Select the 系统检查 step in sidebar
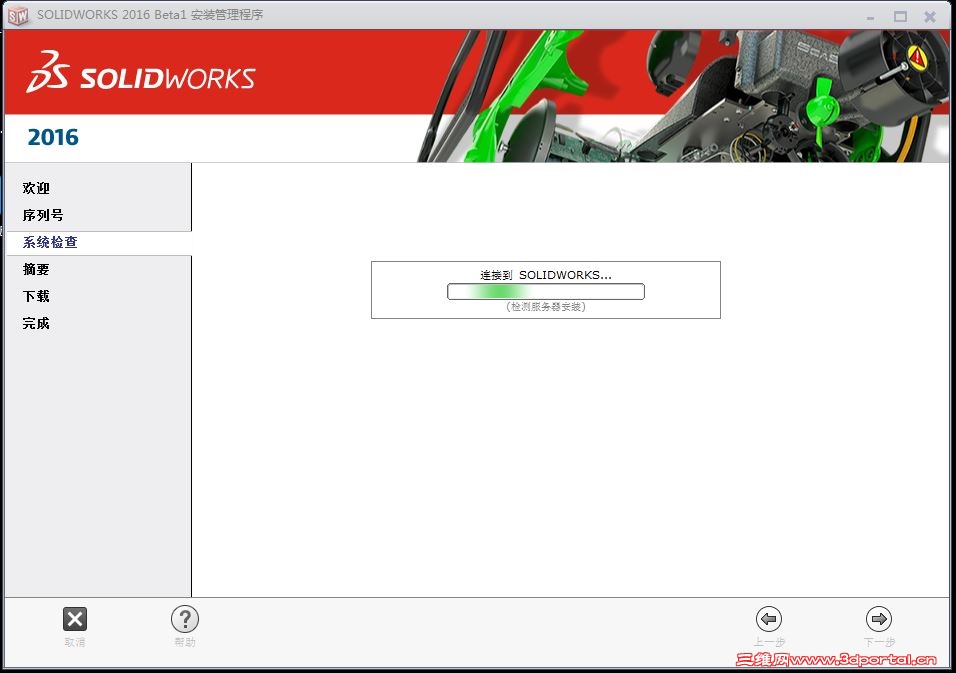956x673 pixels. [x=50, y=243]
